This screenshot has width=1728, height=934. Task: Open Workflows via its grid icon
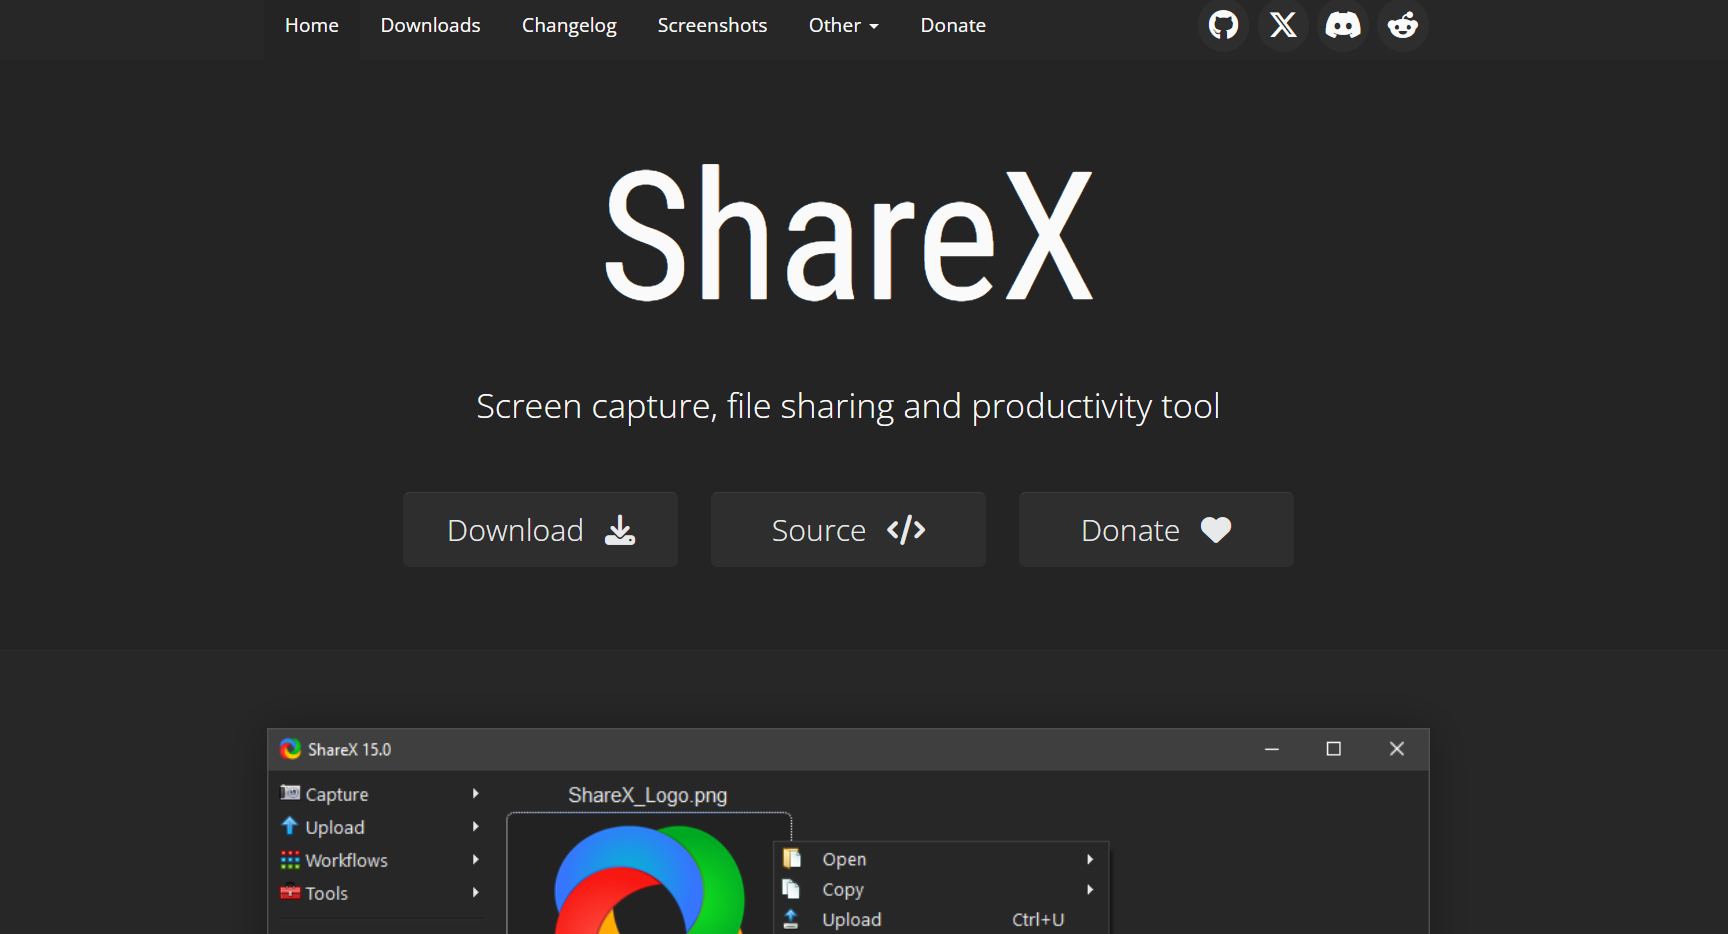pyautogui.click(x=290, y=860)
